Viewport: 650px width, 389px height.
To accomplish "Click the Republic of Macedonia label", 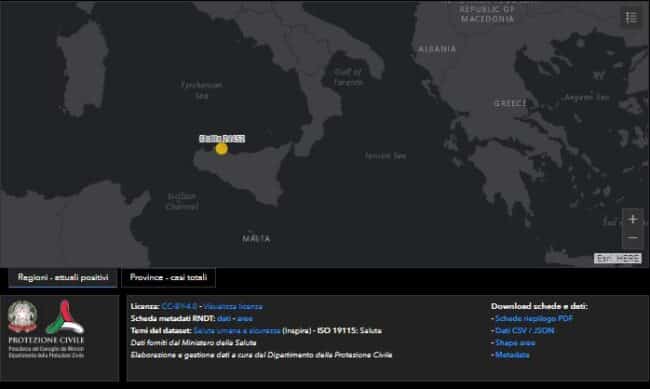I will click(488, 14).
